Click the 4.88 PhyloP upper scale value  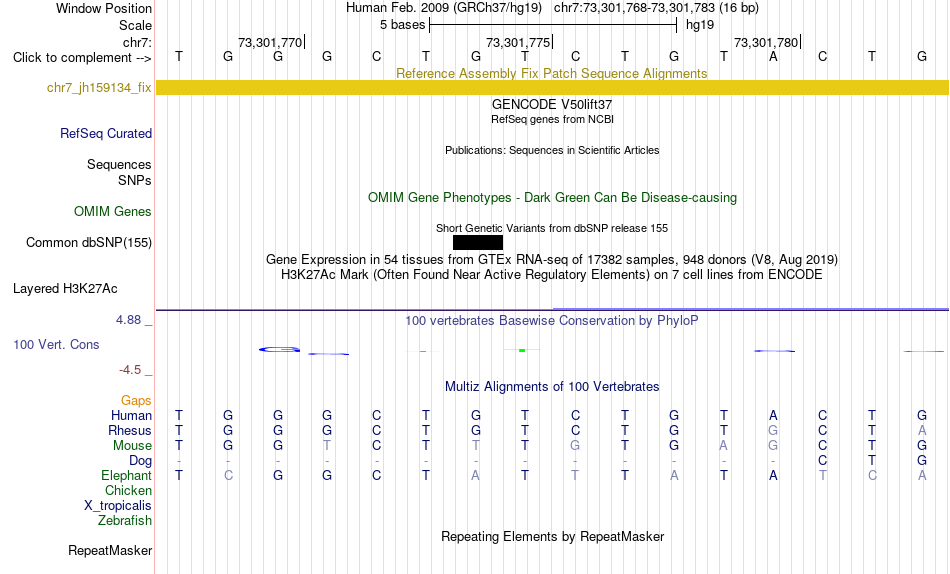[x=128, y=319]
